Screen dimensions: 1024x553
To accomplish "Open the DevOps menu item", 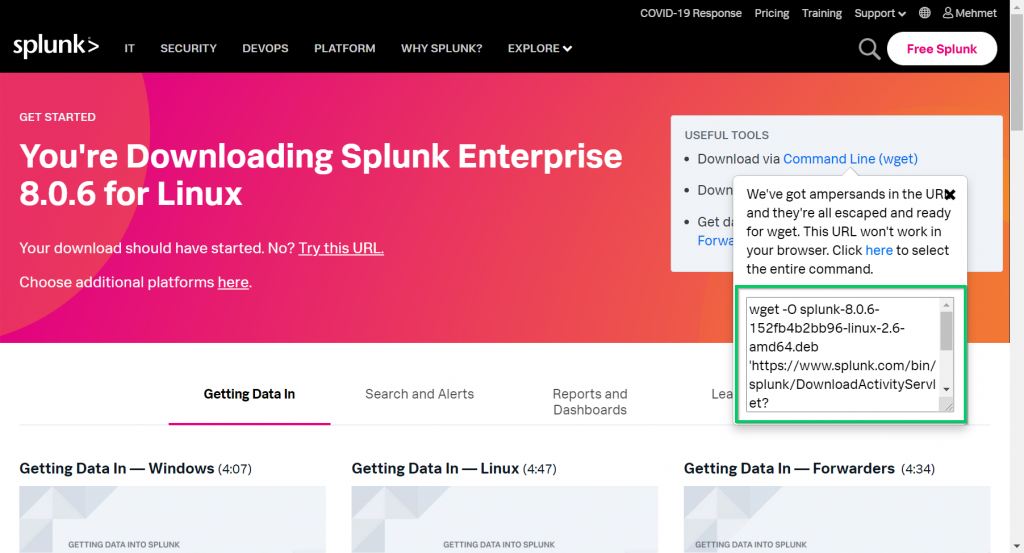I will [x=265, y=48].
